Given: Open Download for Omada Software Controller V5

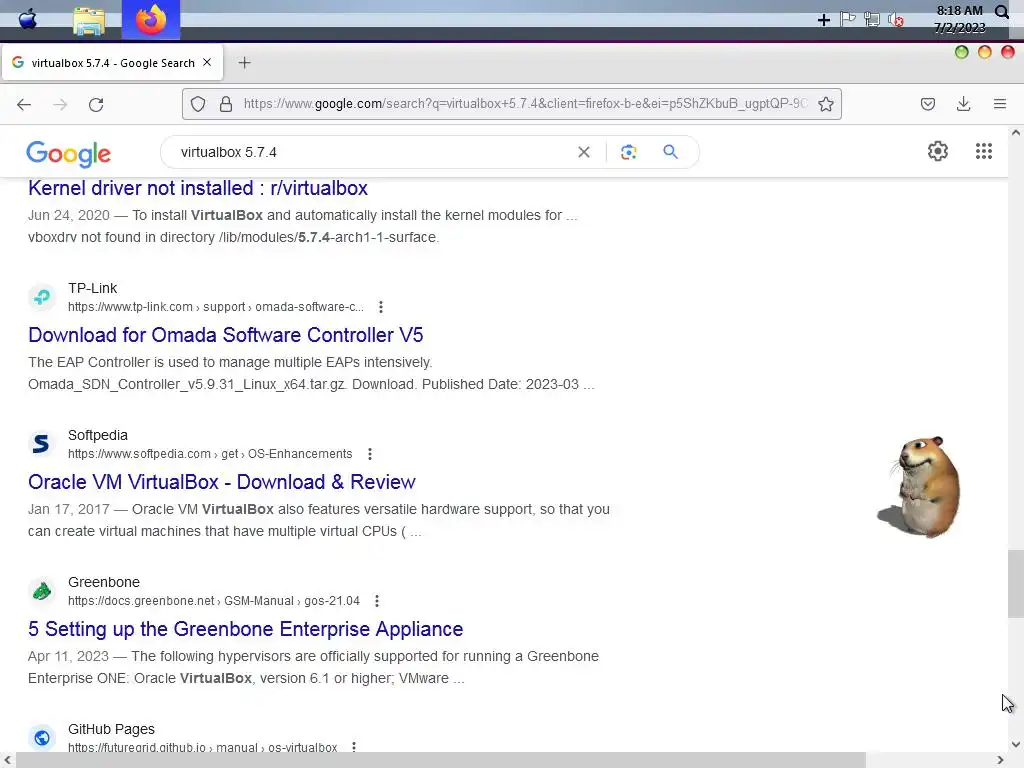Looking at the screenshot, I should 226,335.
